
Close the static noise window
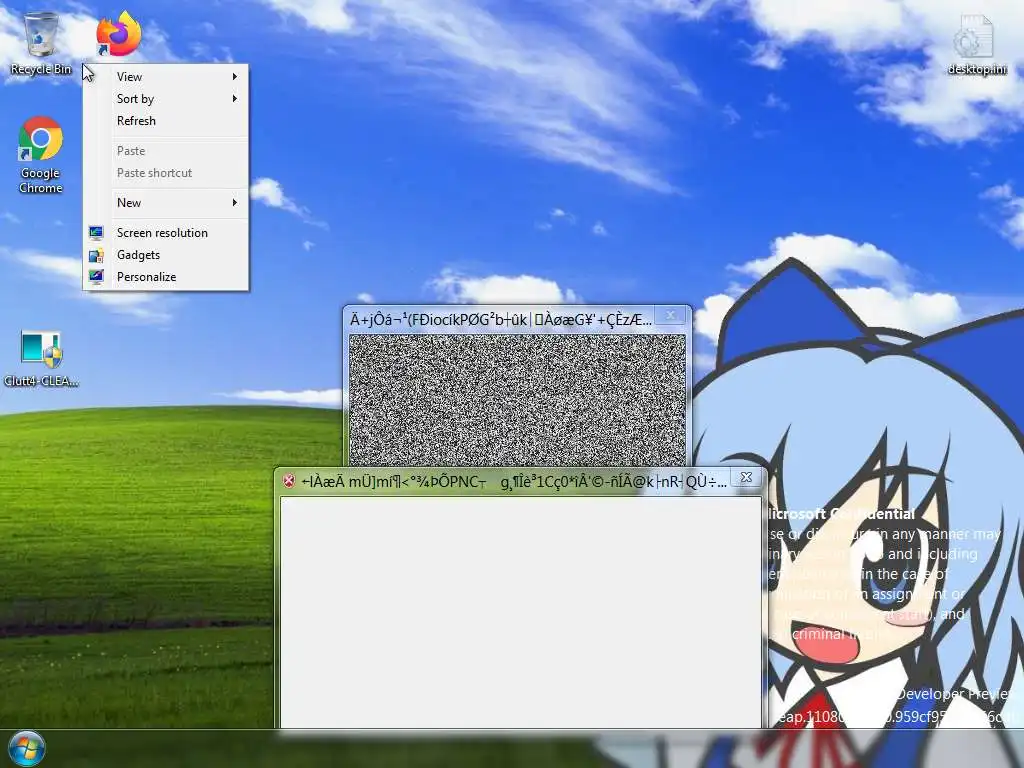point(671,315)
